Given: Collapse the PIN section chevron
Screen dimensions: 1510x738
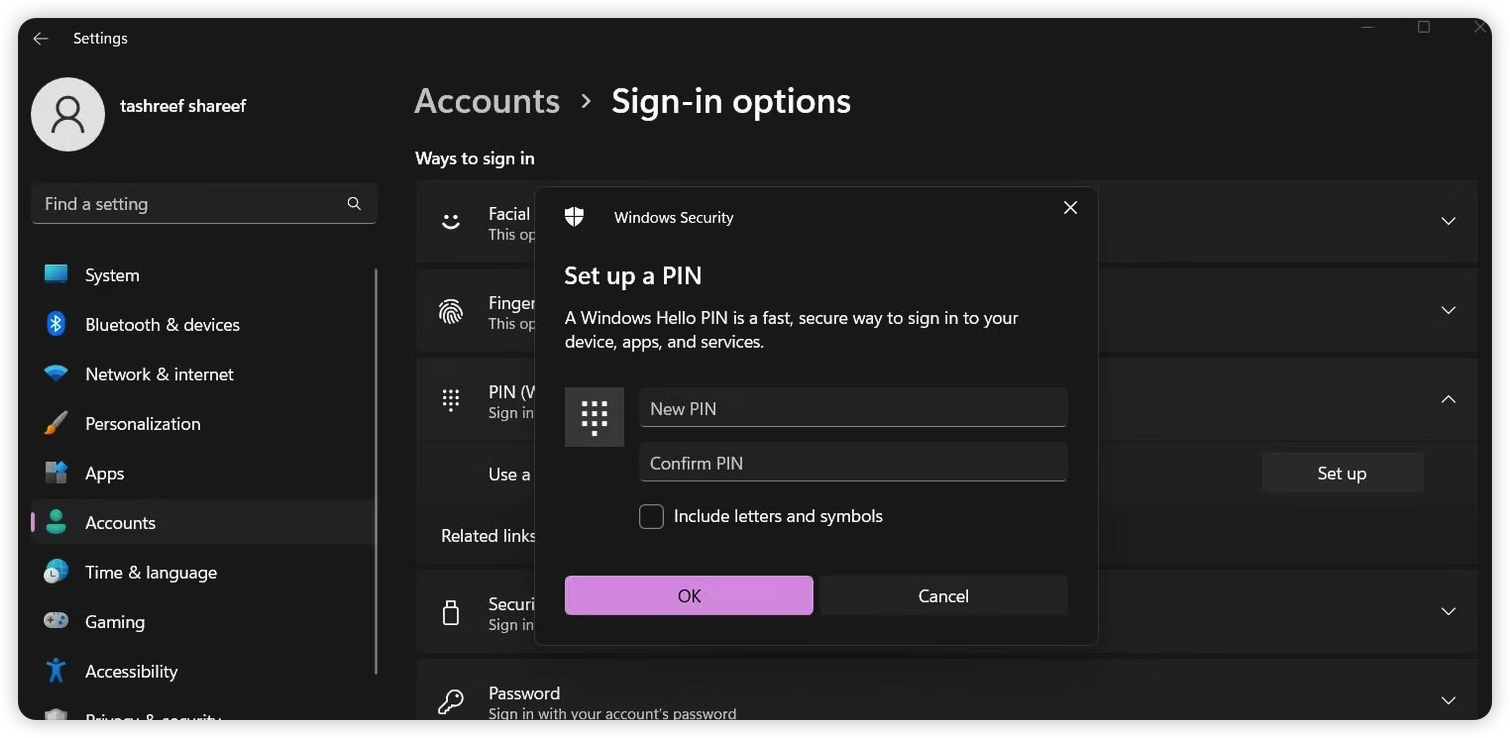Looking at the screenshot, I should point(1448,399).
